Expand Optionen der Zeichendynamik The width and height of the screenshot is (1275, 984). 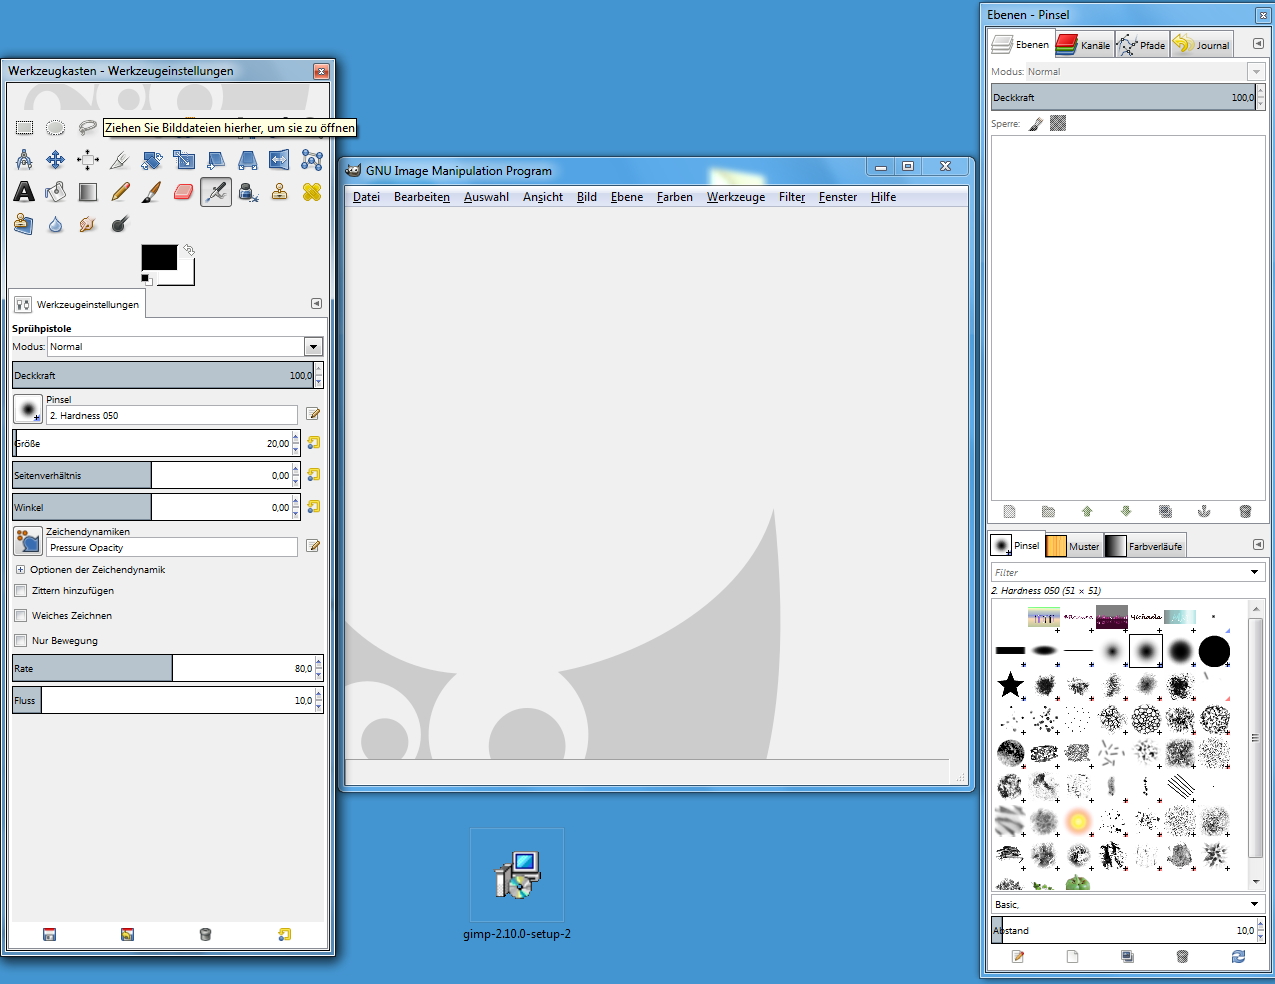click(20, 570)
